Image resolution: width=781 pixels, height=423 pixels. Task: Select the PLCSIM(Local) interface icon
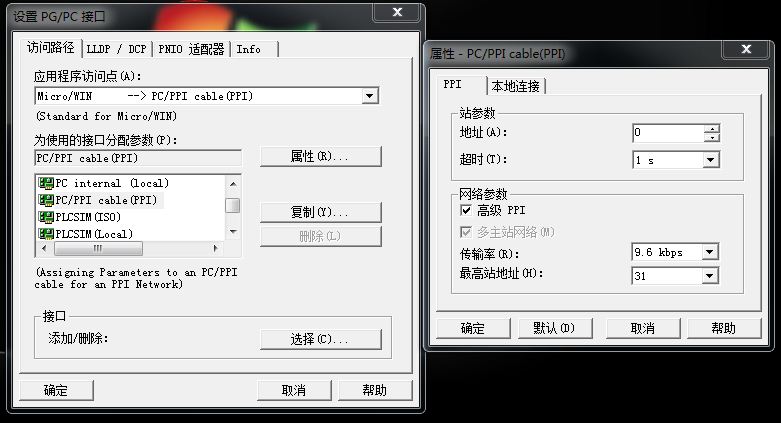click(45, 234)
